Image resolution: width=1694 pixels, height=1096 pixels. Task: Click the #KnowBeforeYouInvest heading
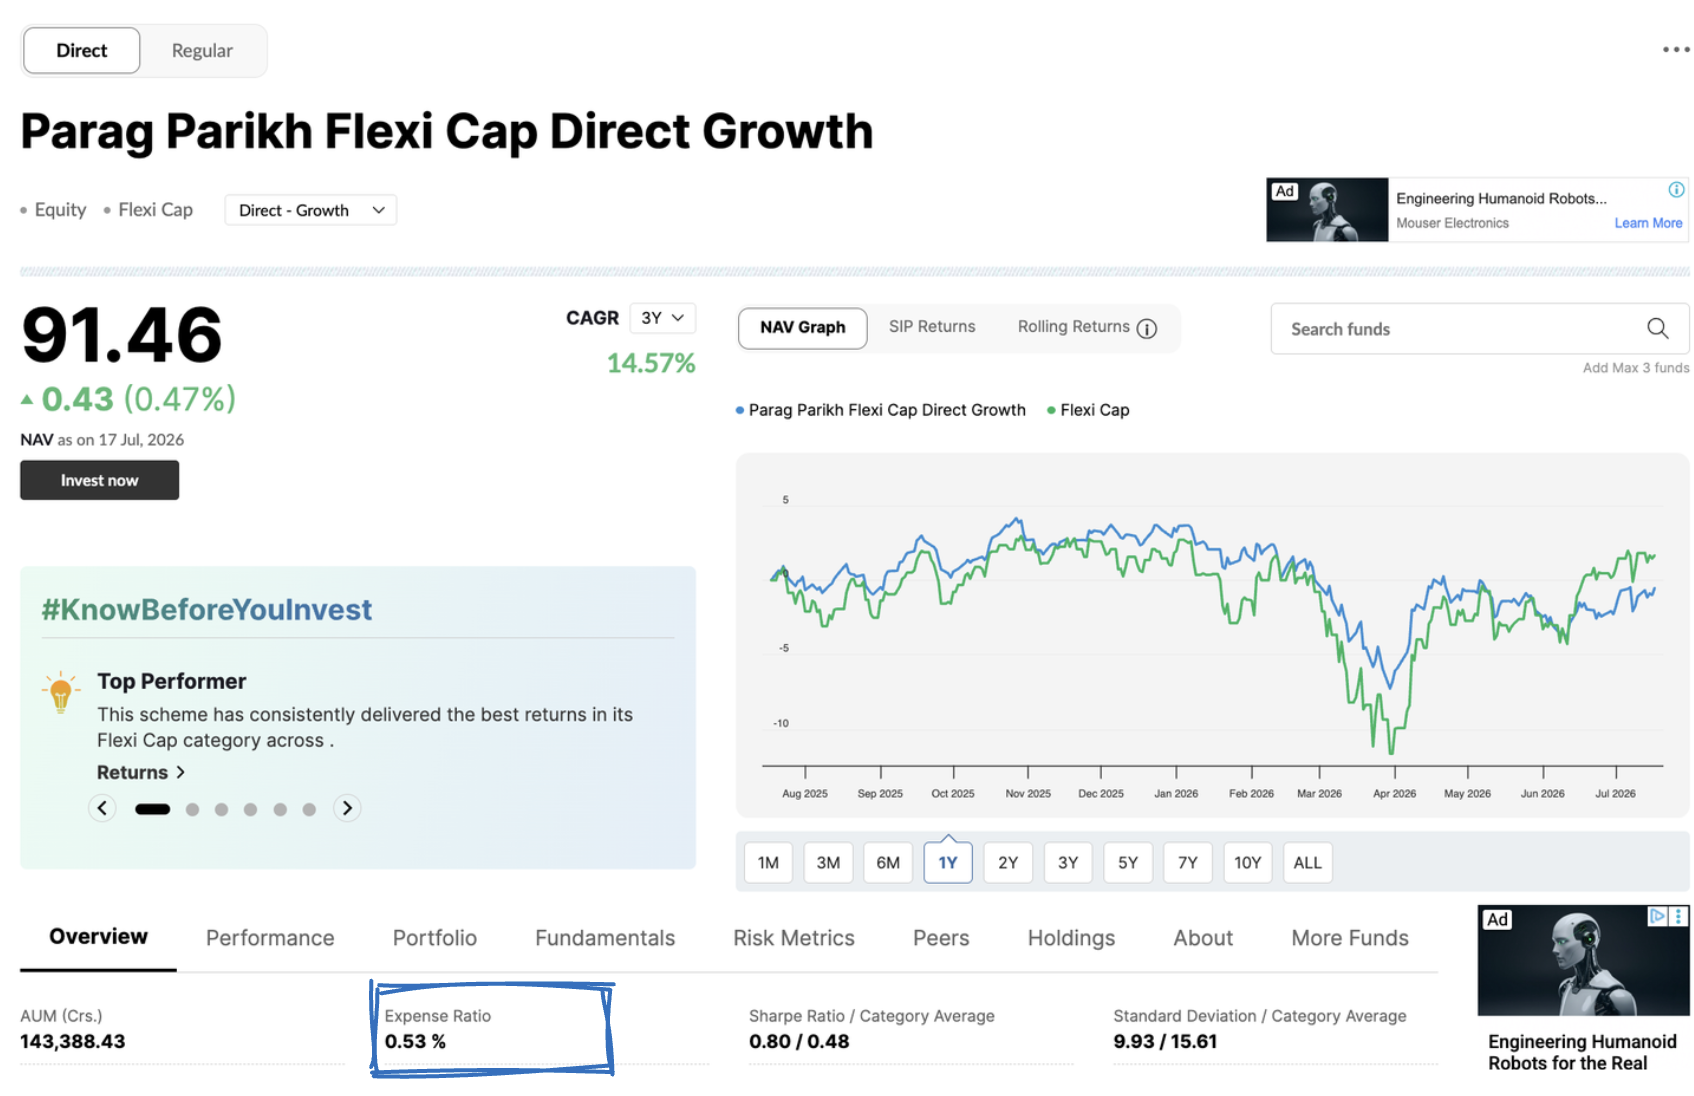207,609
